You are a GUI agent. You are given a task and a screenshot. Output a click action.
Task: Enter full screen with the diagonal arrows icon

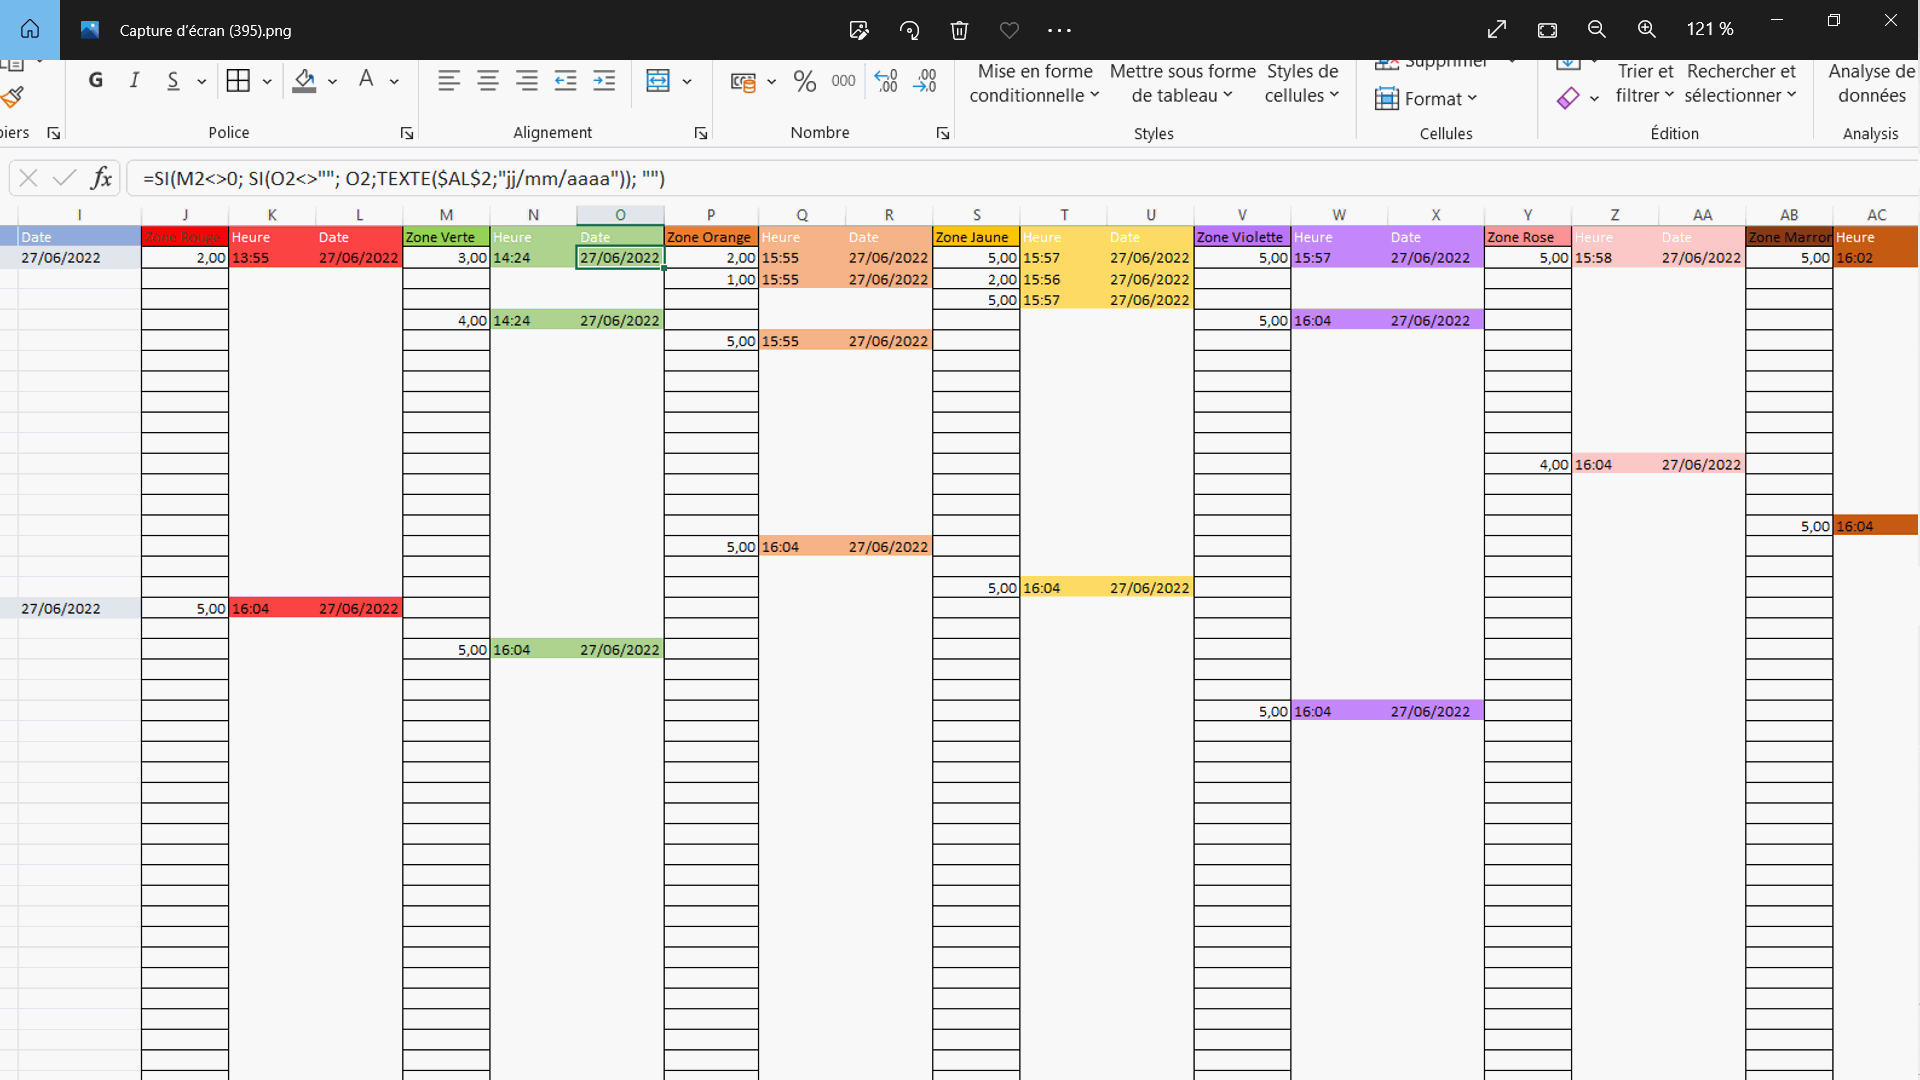[x=1497, y=30]
